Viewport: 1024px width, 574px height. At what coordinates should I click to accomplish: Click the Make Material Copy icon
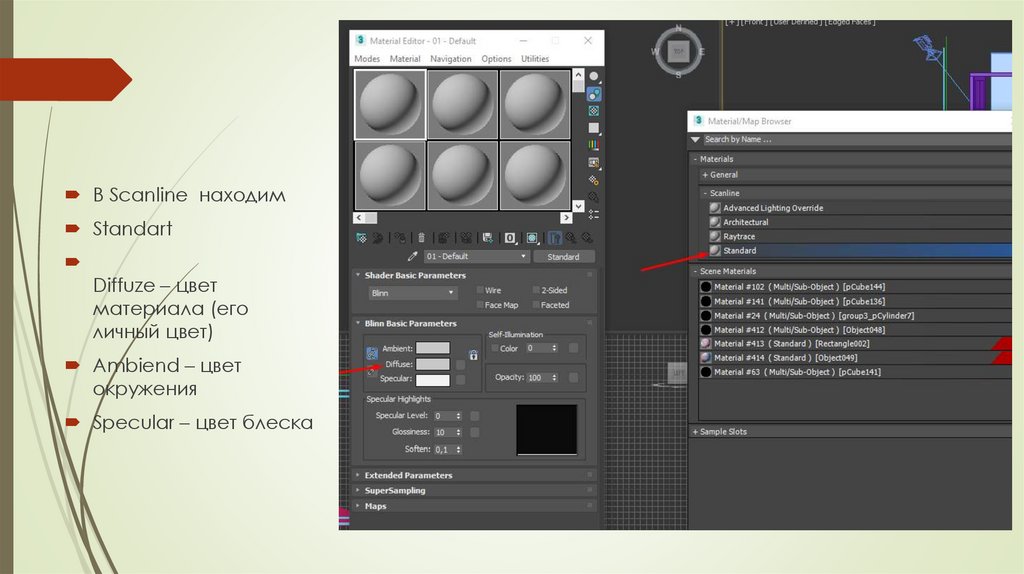(443, 238)
